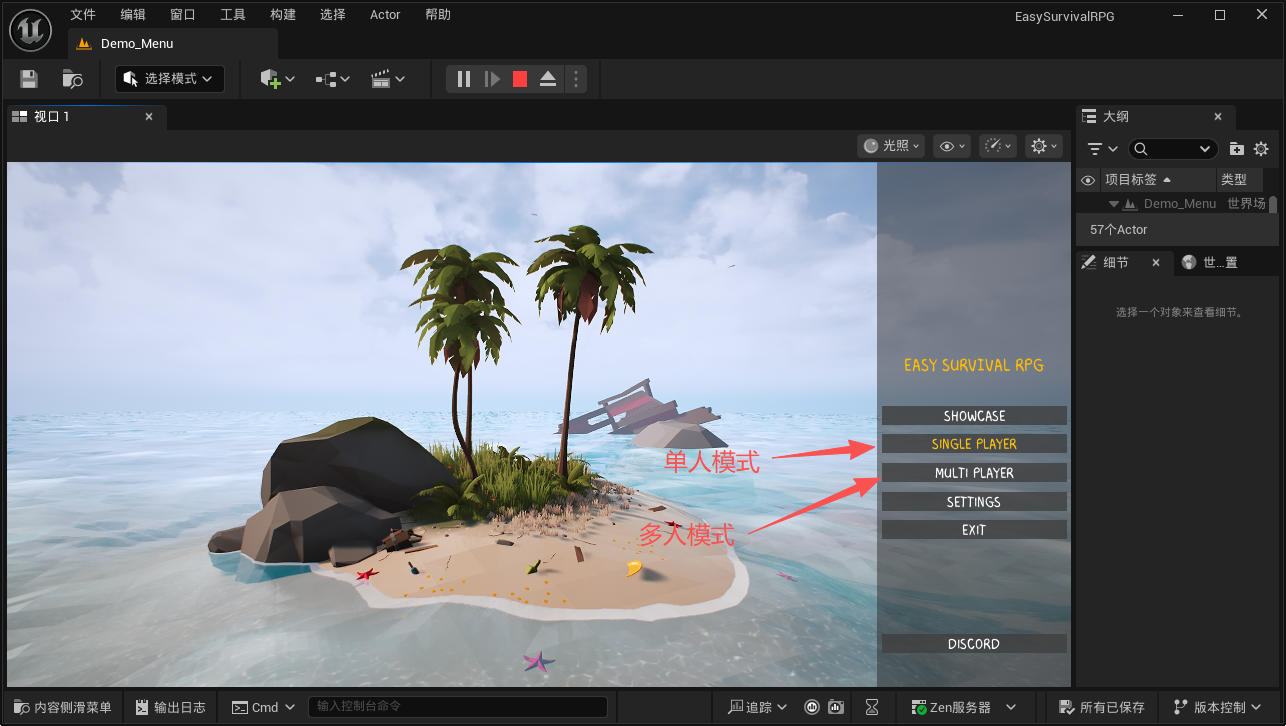Open the 构建 menu

283,15
